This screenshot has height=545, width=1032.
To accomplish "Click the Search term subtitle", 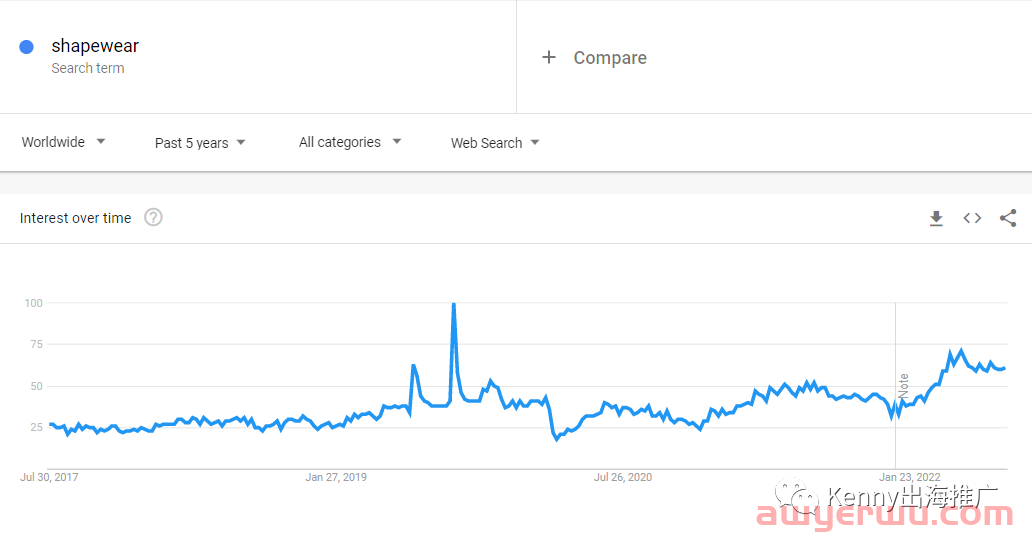I will pos(88,68).
